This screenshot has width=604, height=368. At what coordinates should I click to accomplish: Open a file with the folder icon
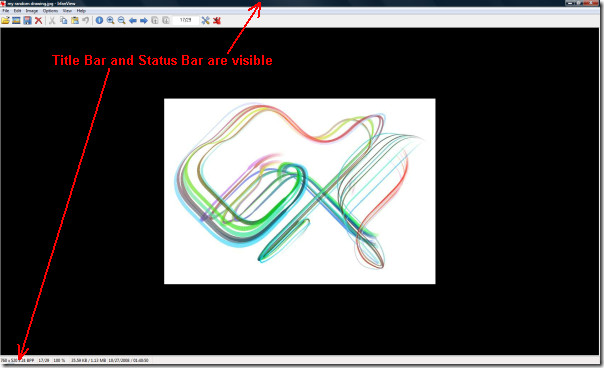[x=5, y=20]
